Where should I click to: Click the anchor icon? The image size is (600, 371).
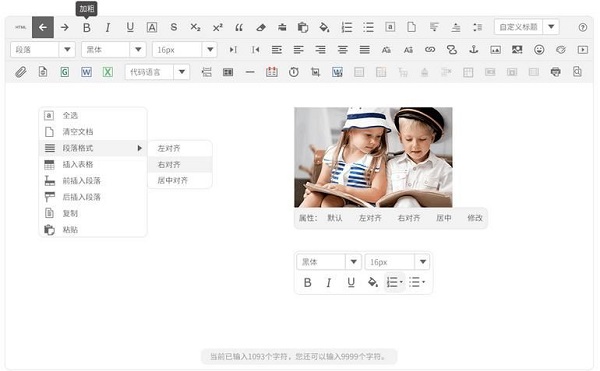coord(474,50)
